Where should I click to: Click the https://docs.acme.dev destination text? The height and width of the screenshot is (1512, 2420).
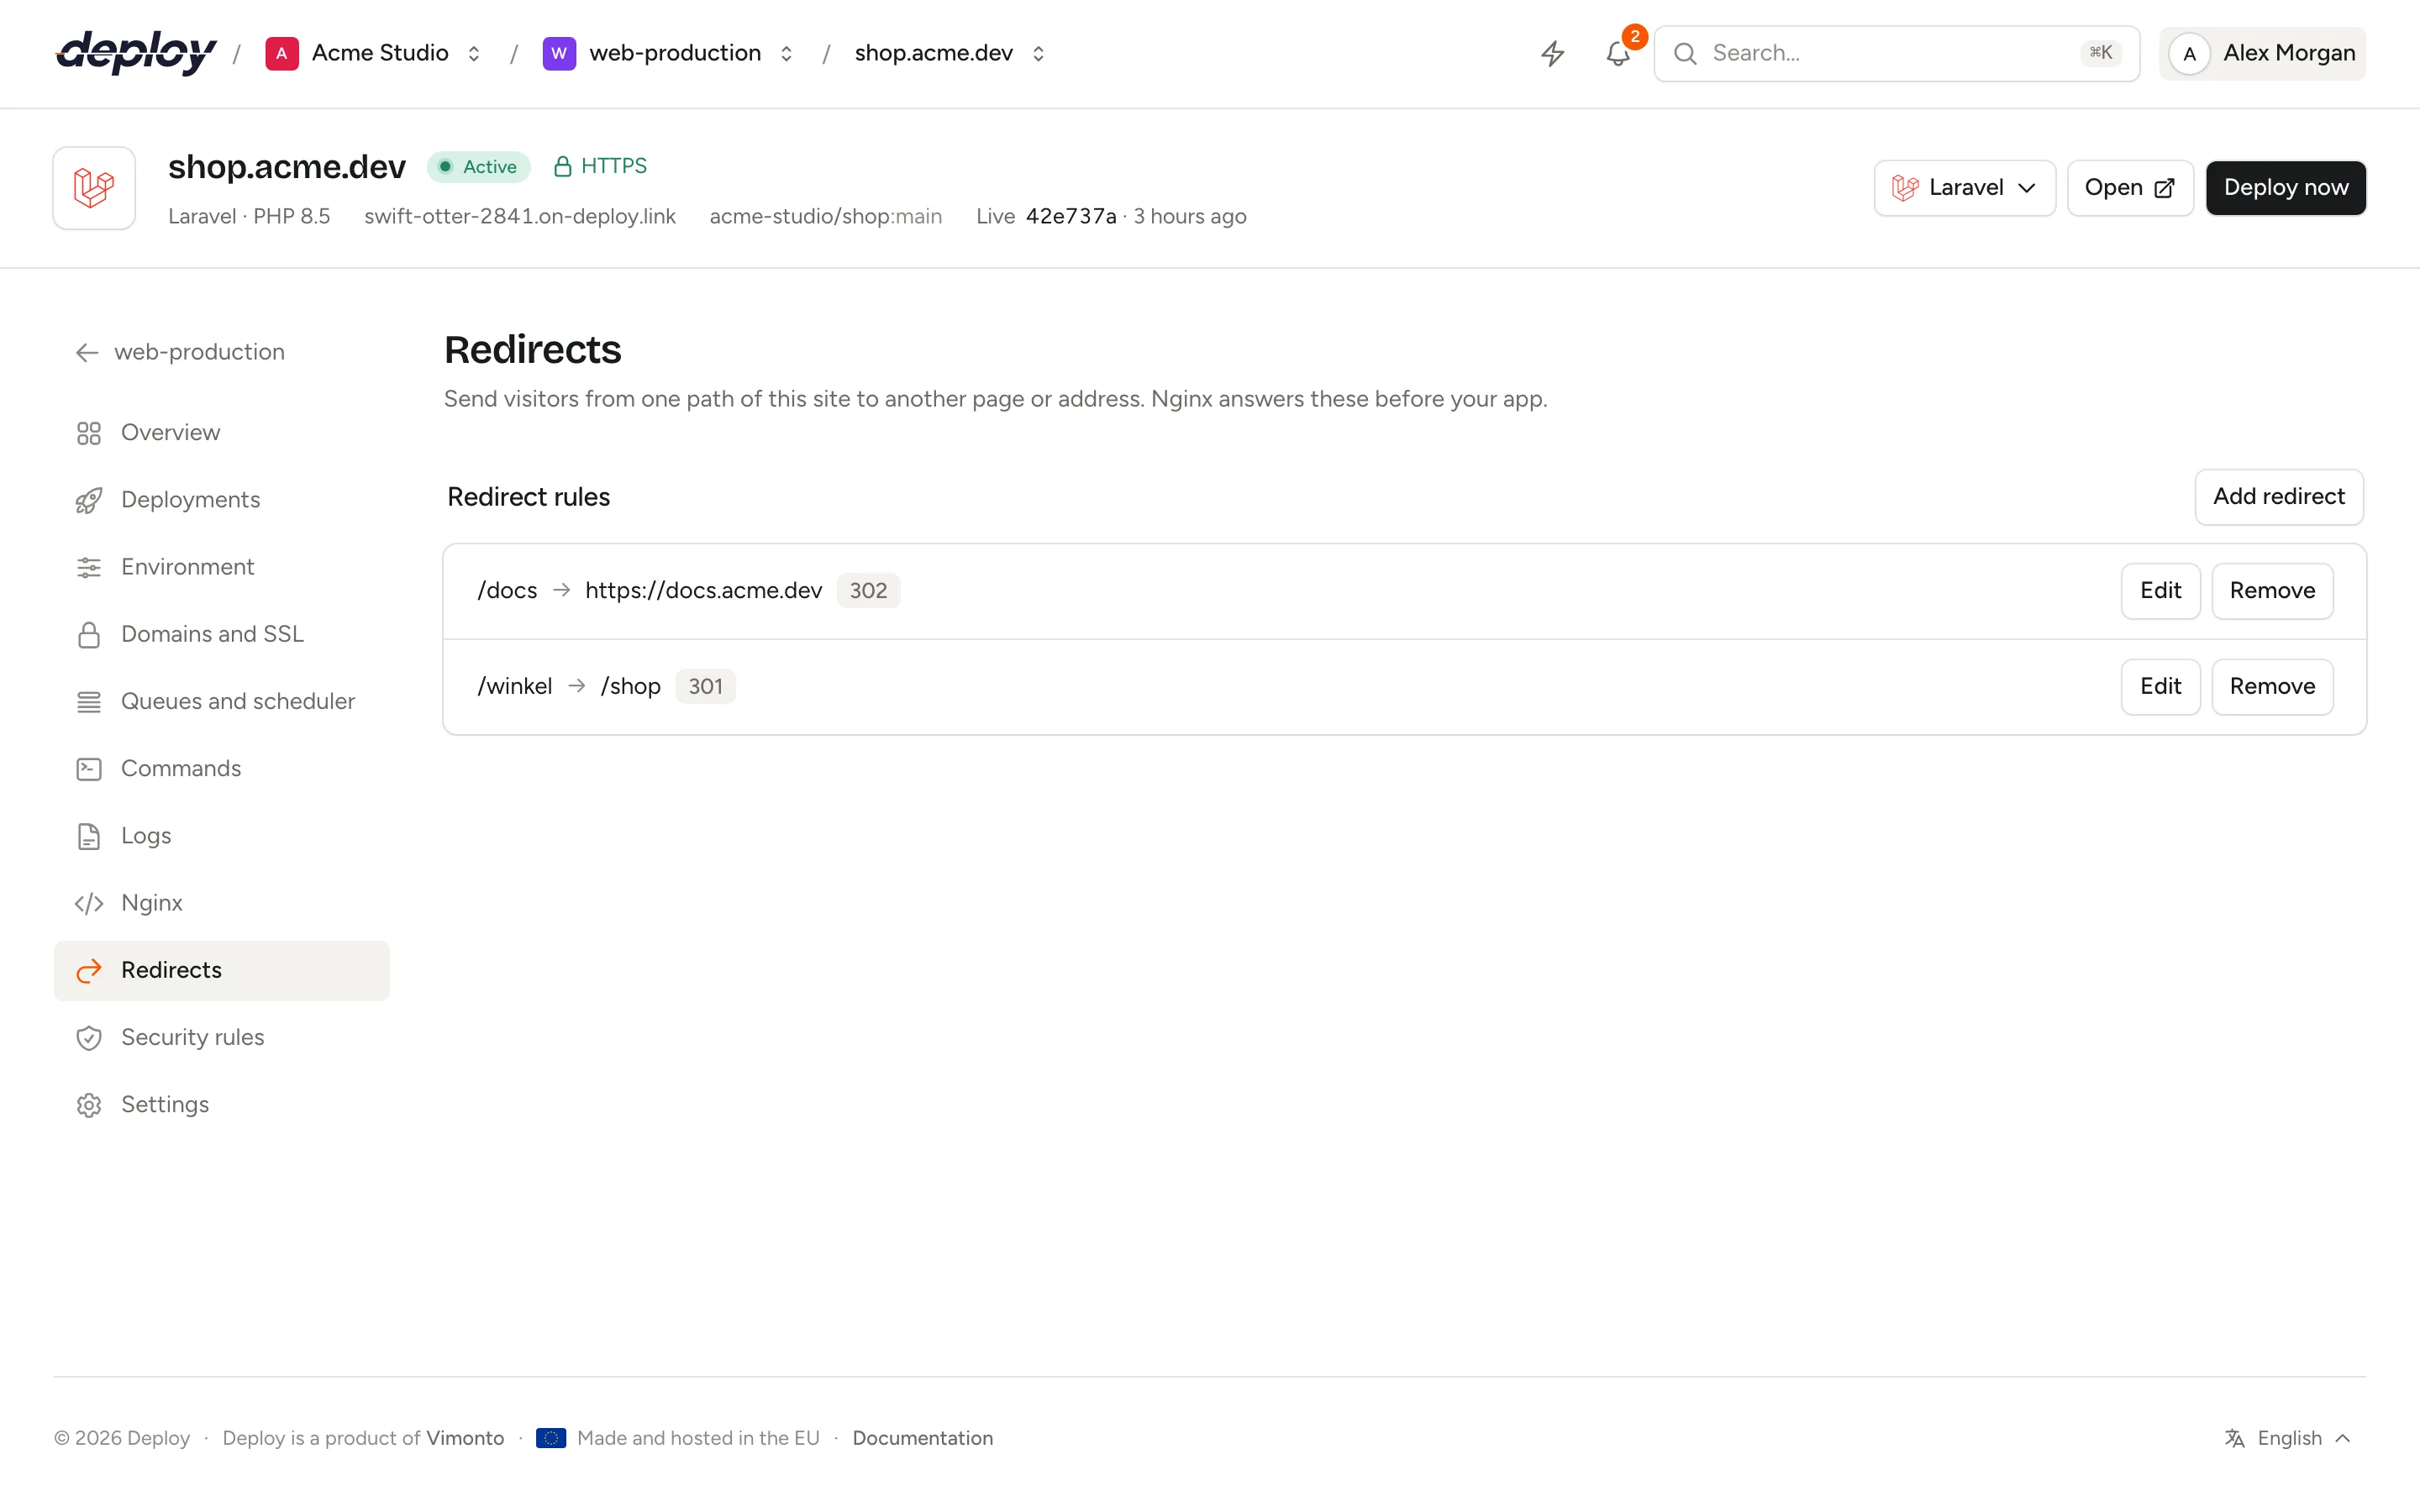pos(703,591)
